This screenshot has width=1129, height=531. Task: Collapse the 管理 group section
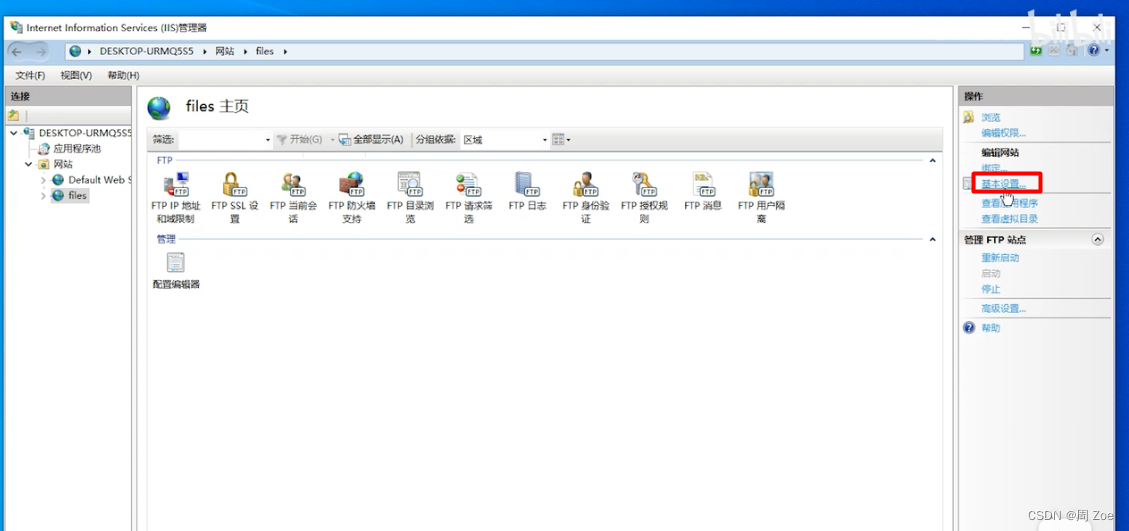[x=932, y=239]
